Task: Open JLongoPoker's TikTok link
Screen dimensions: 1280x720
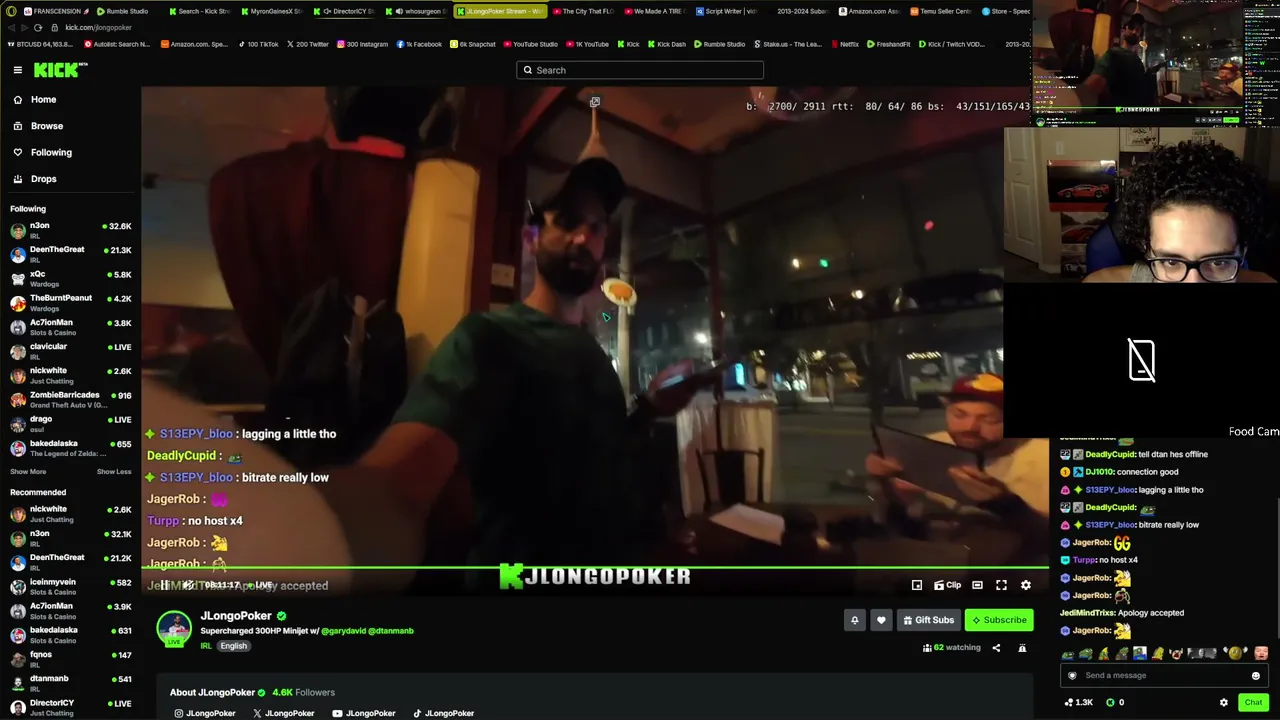Action: point(444,713)
